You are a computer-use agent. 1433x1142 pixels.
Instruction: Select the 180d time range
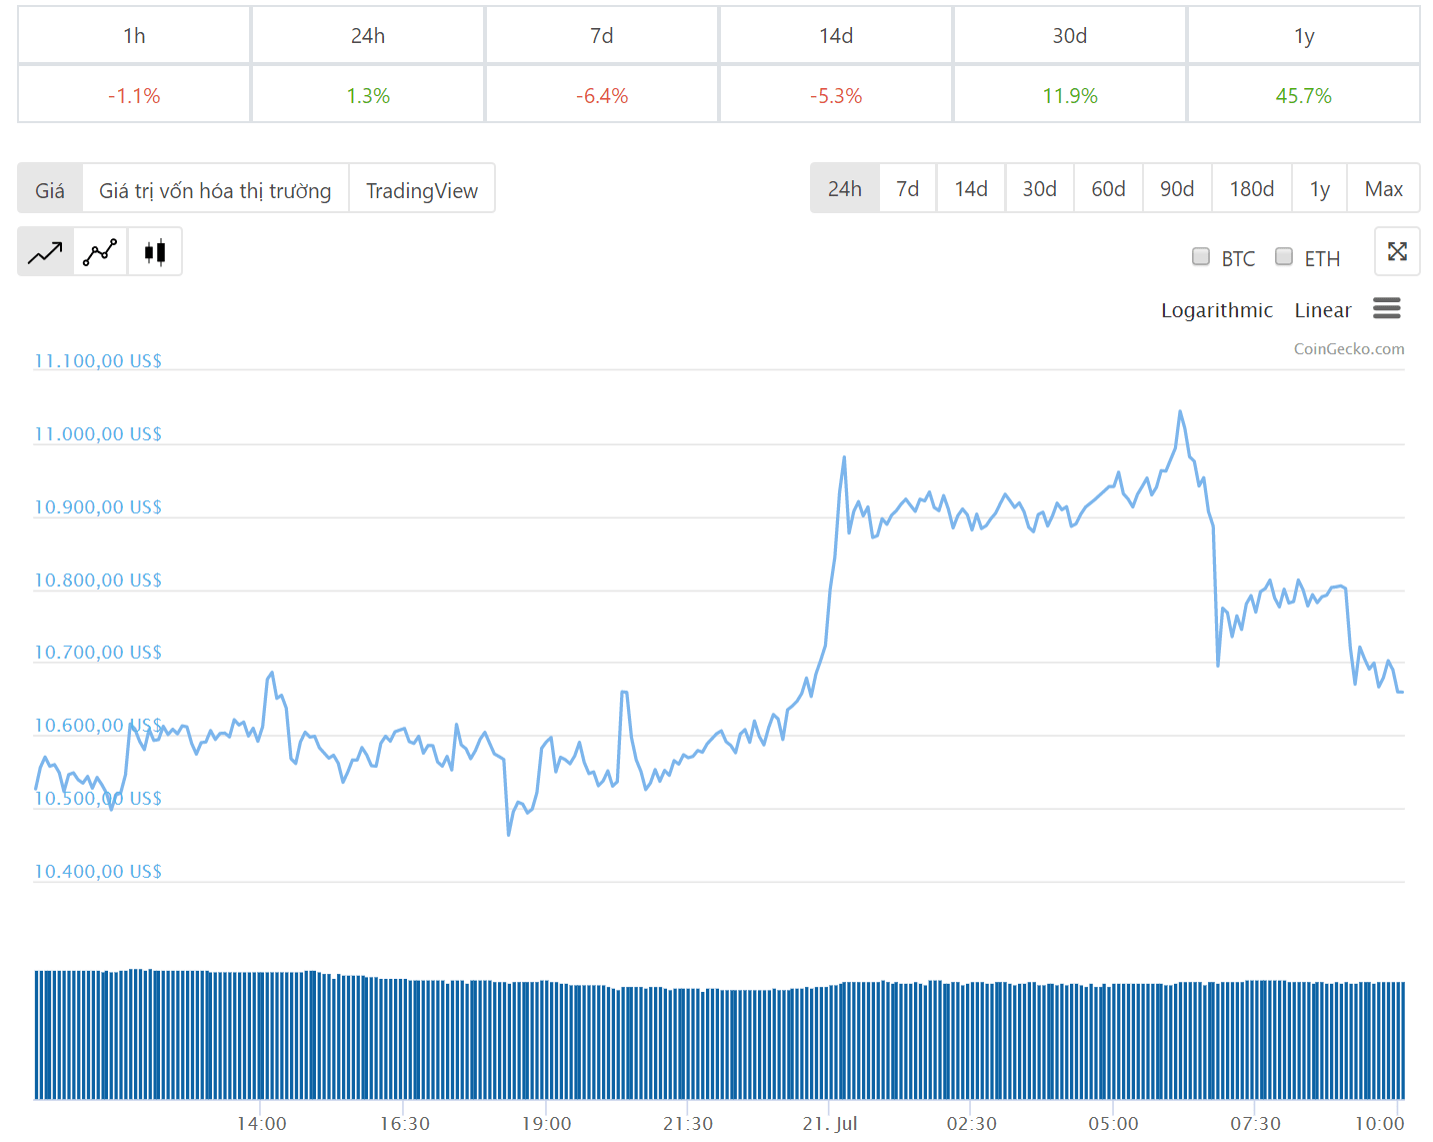coord(1252,188)
